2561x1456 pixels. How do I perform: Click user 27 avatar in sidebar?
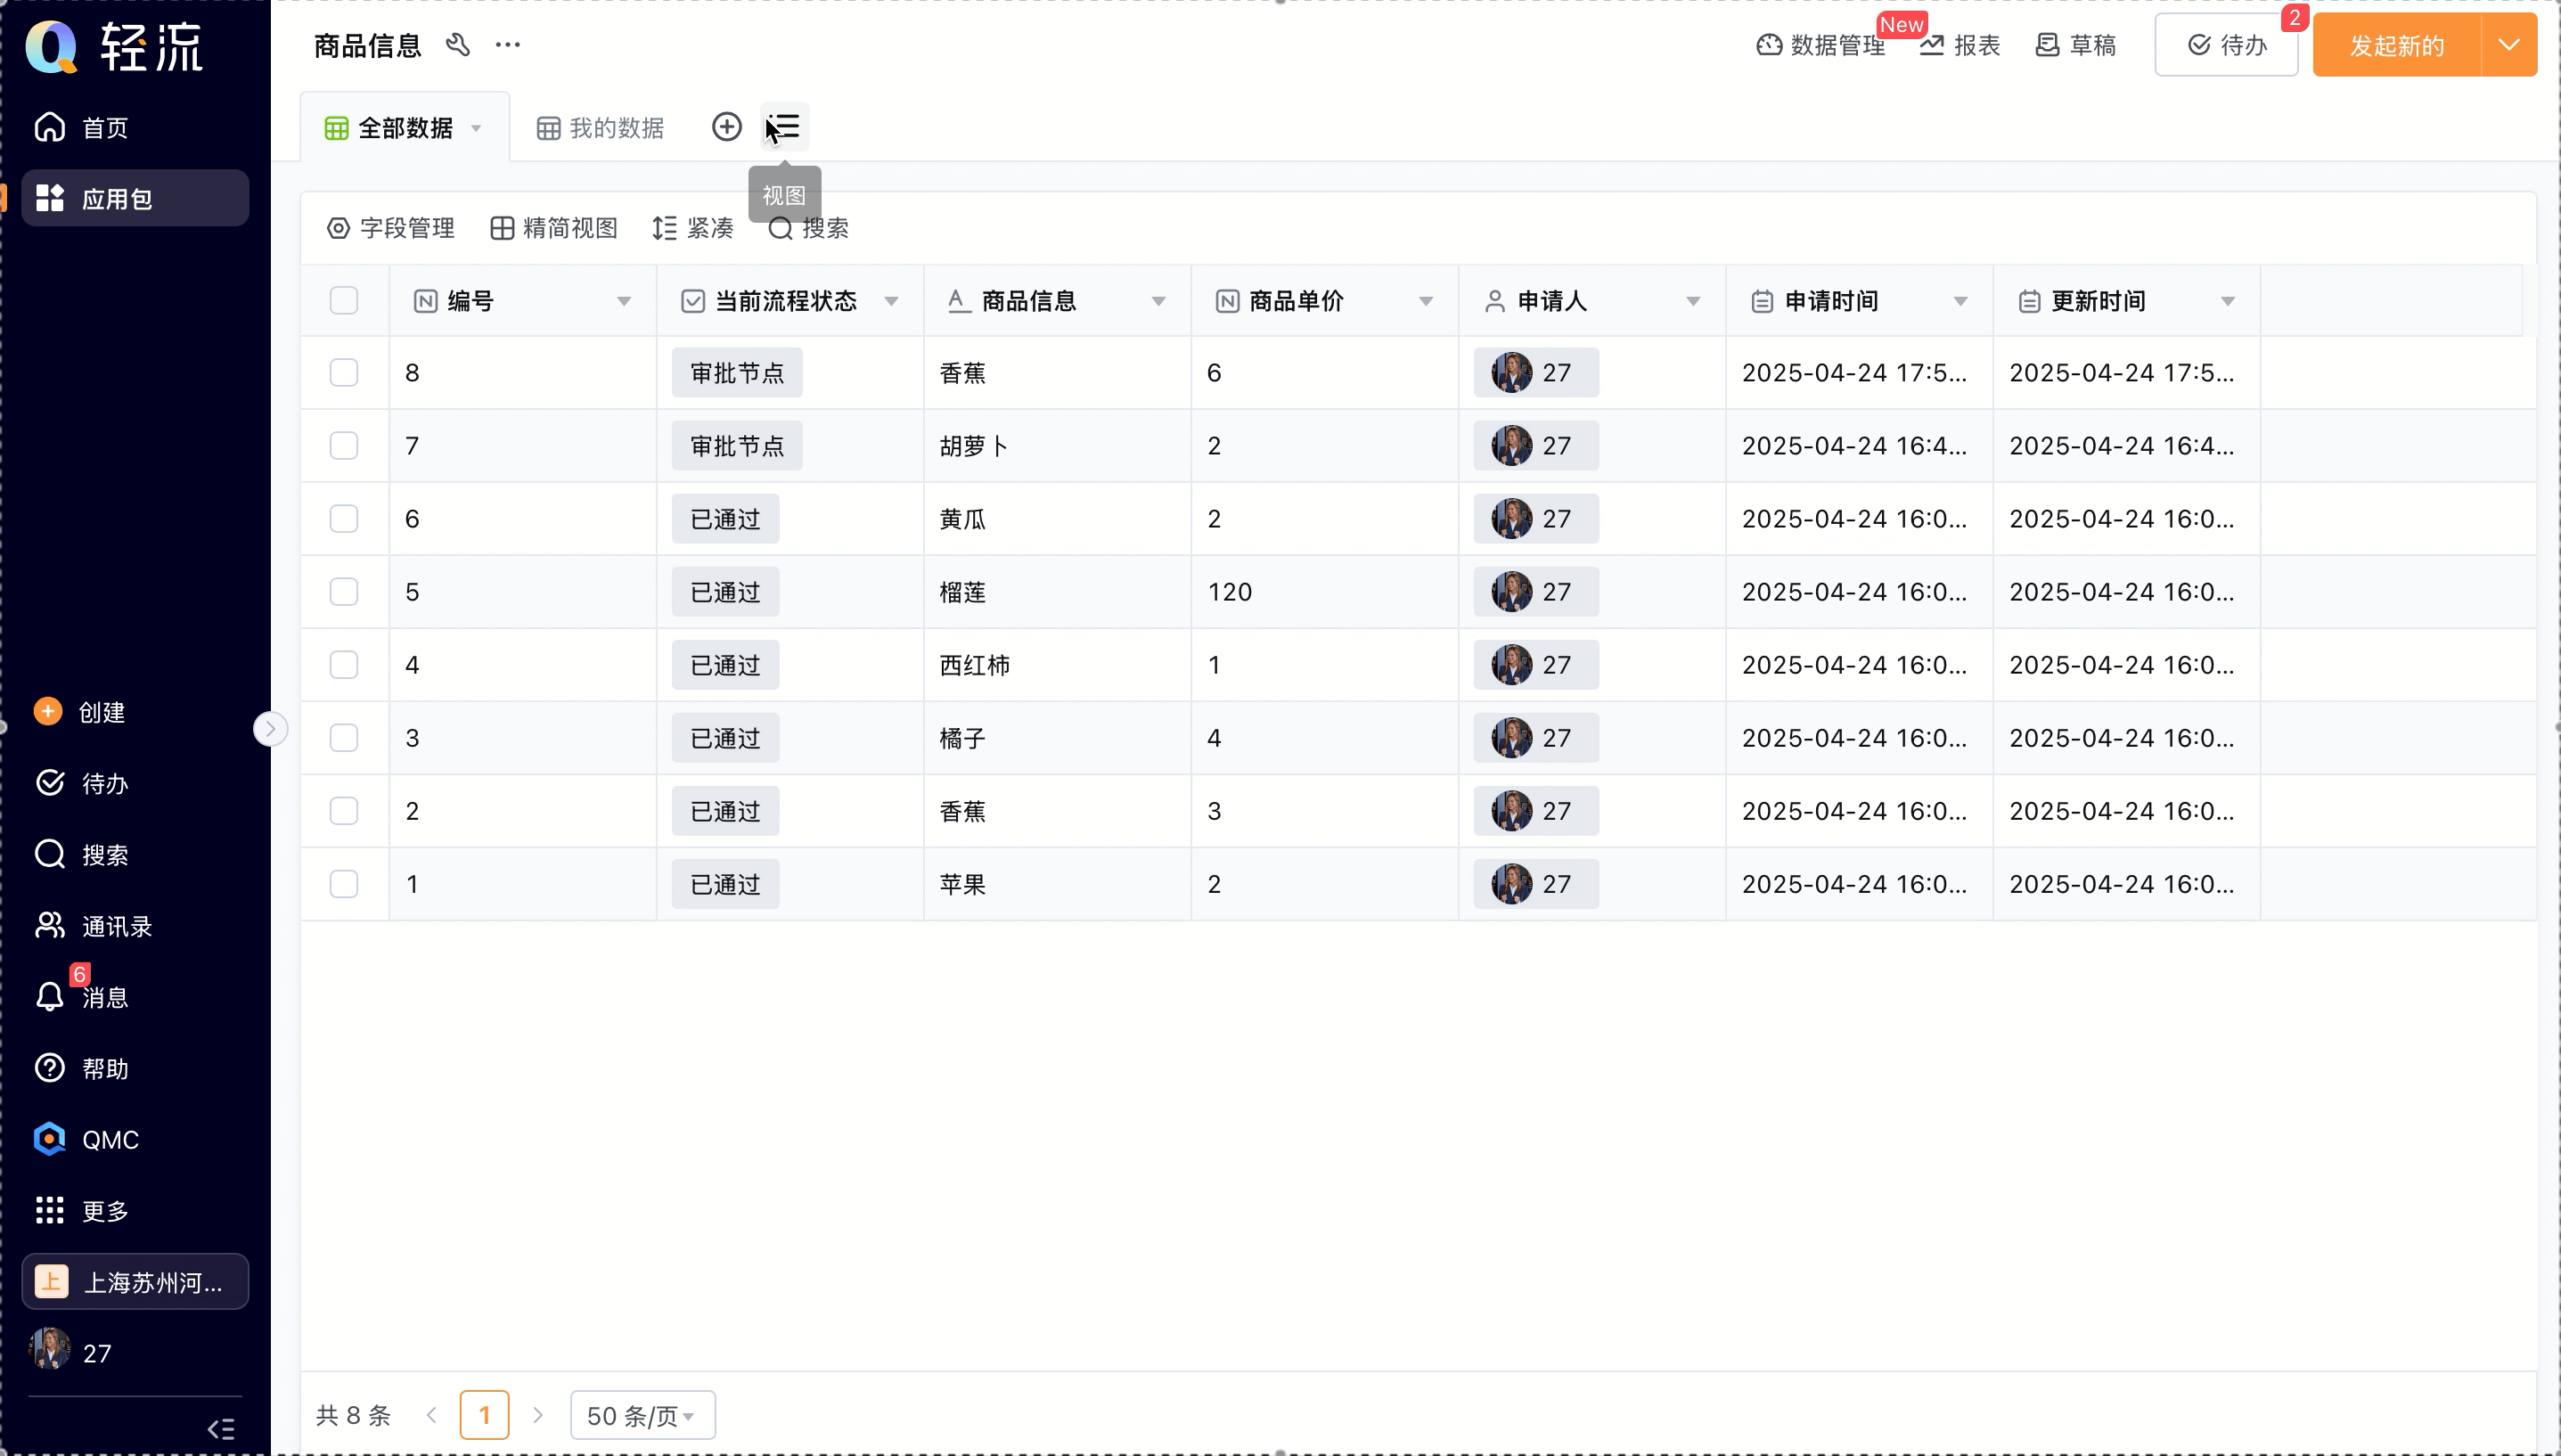tap(50, 1349)
